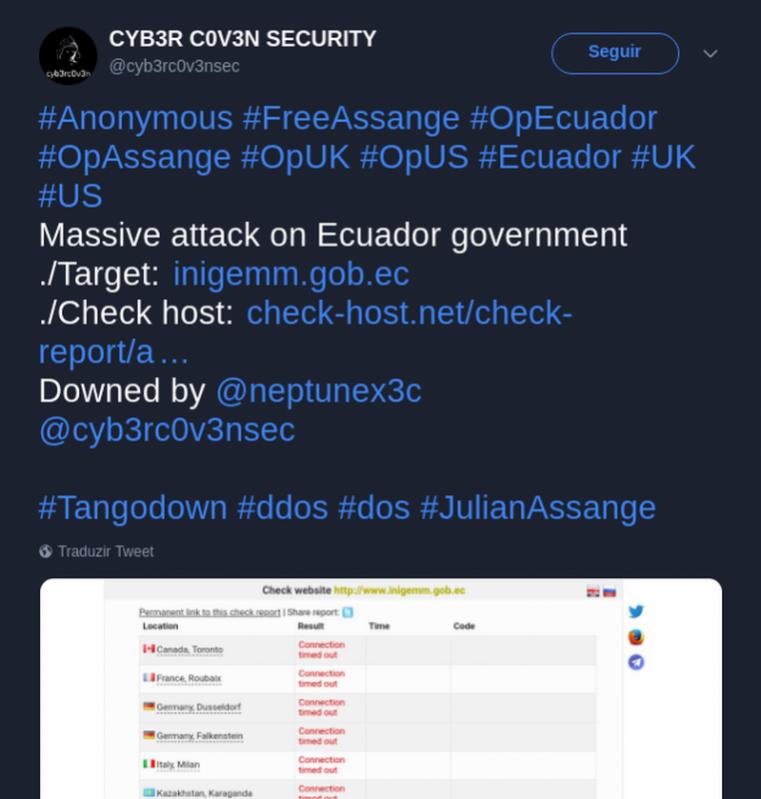The width and height of the screenshot is (761, 799).
Task: Open the tweet options chevron menu
Action: tap(710, 53)
